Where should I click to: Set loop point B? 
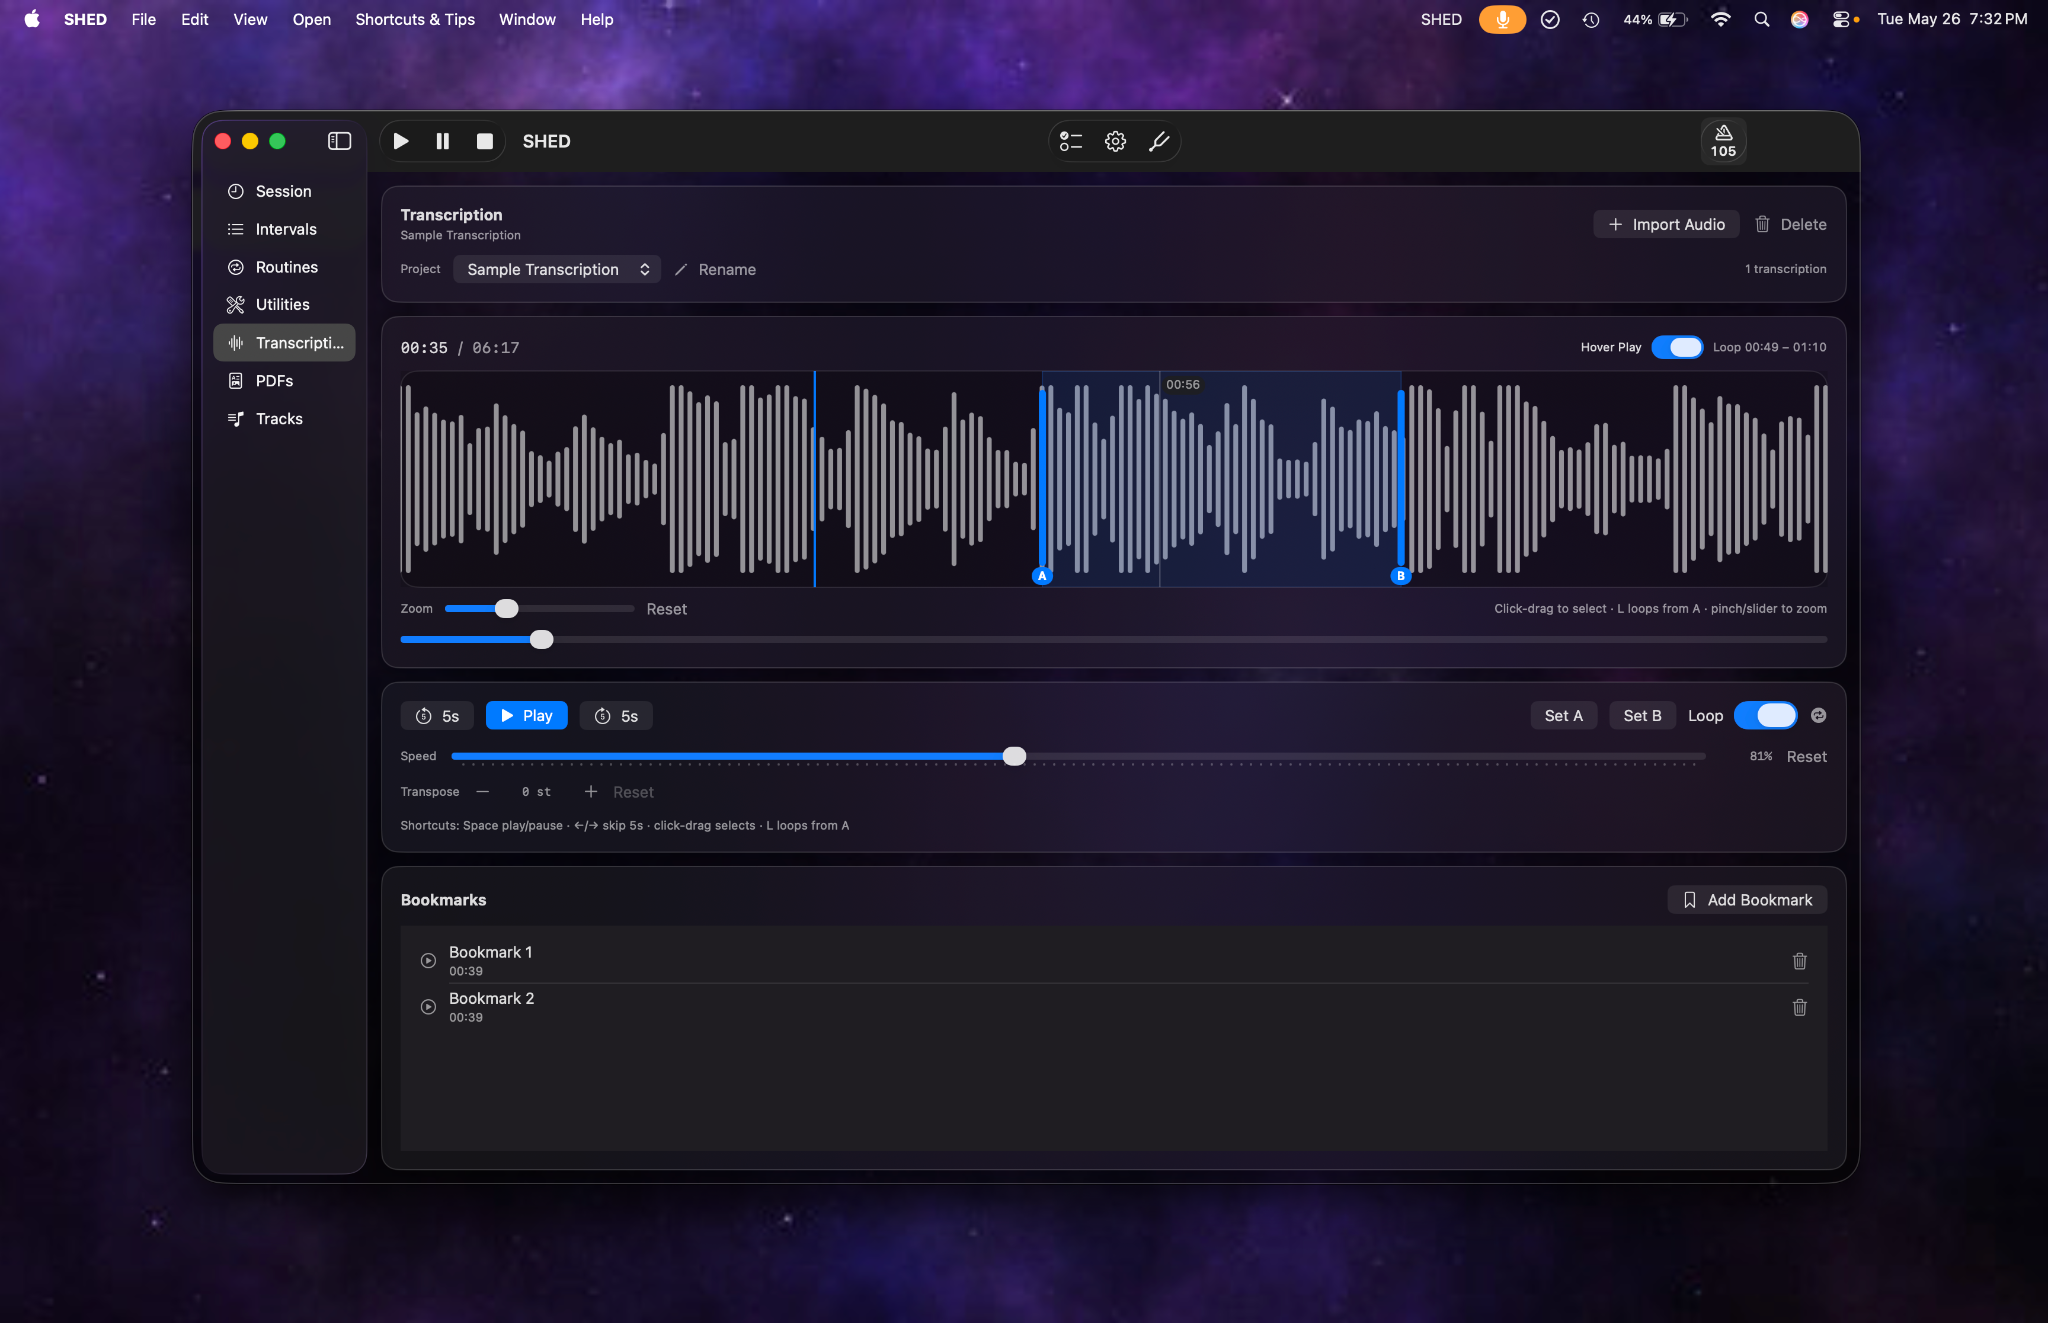(1642, 715)
